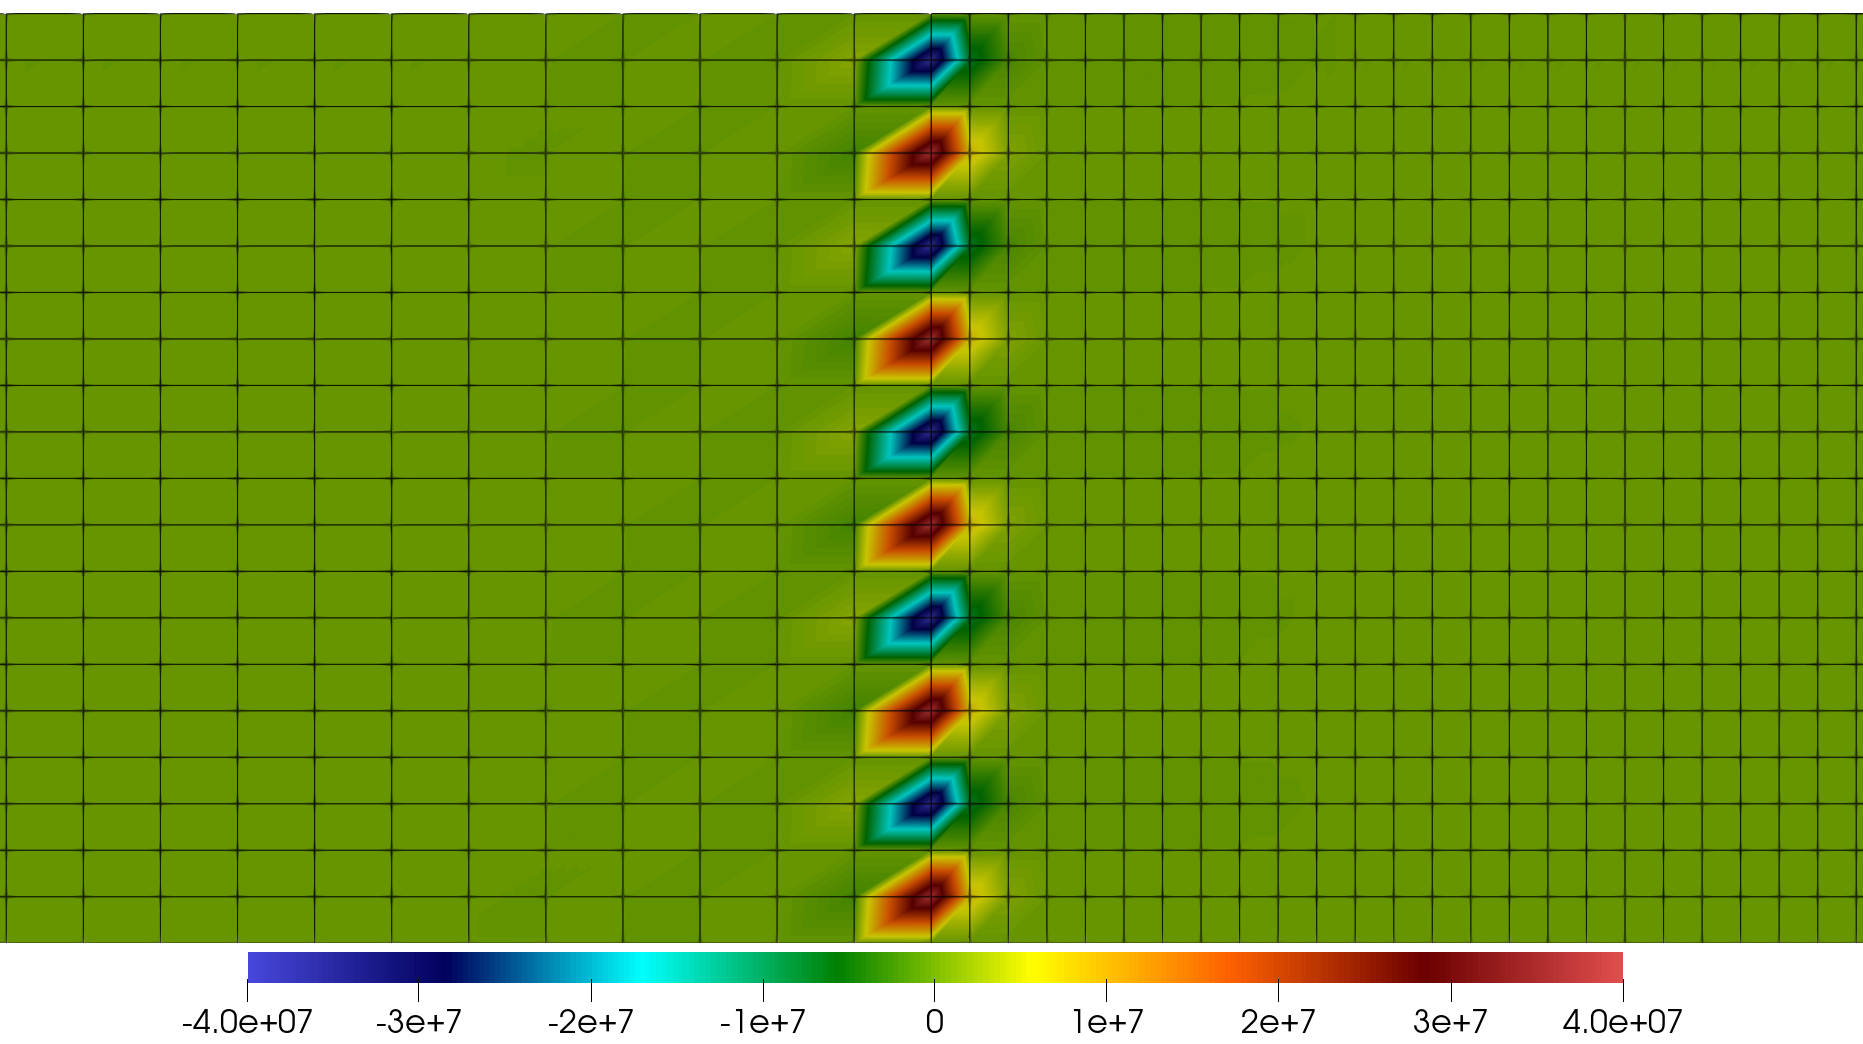
Task: Click the 2e+7 legend tick label
Action: 1278,1021
